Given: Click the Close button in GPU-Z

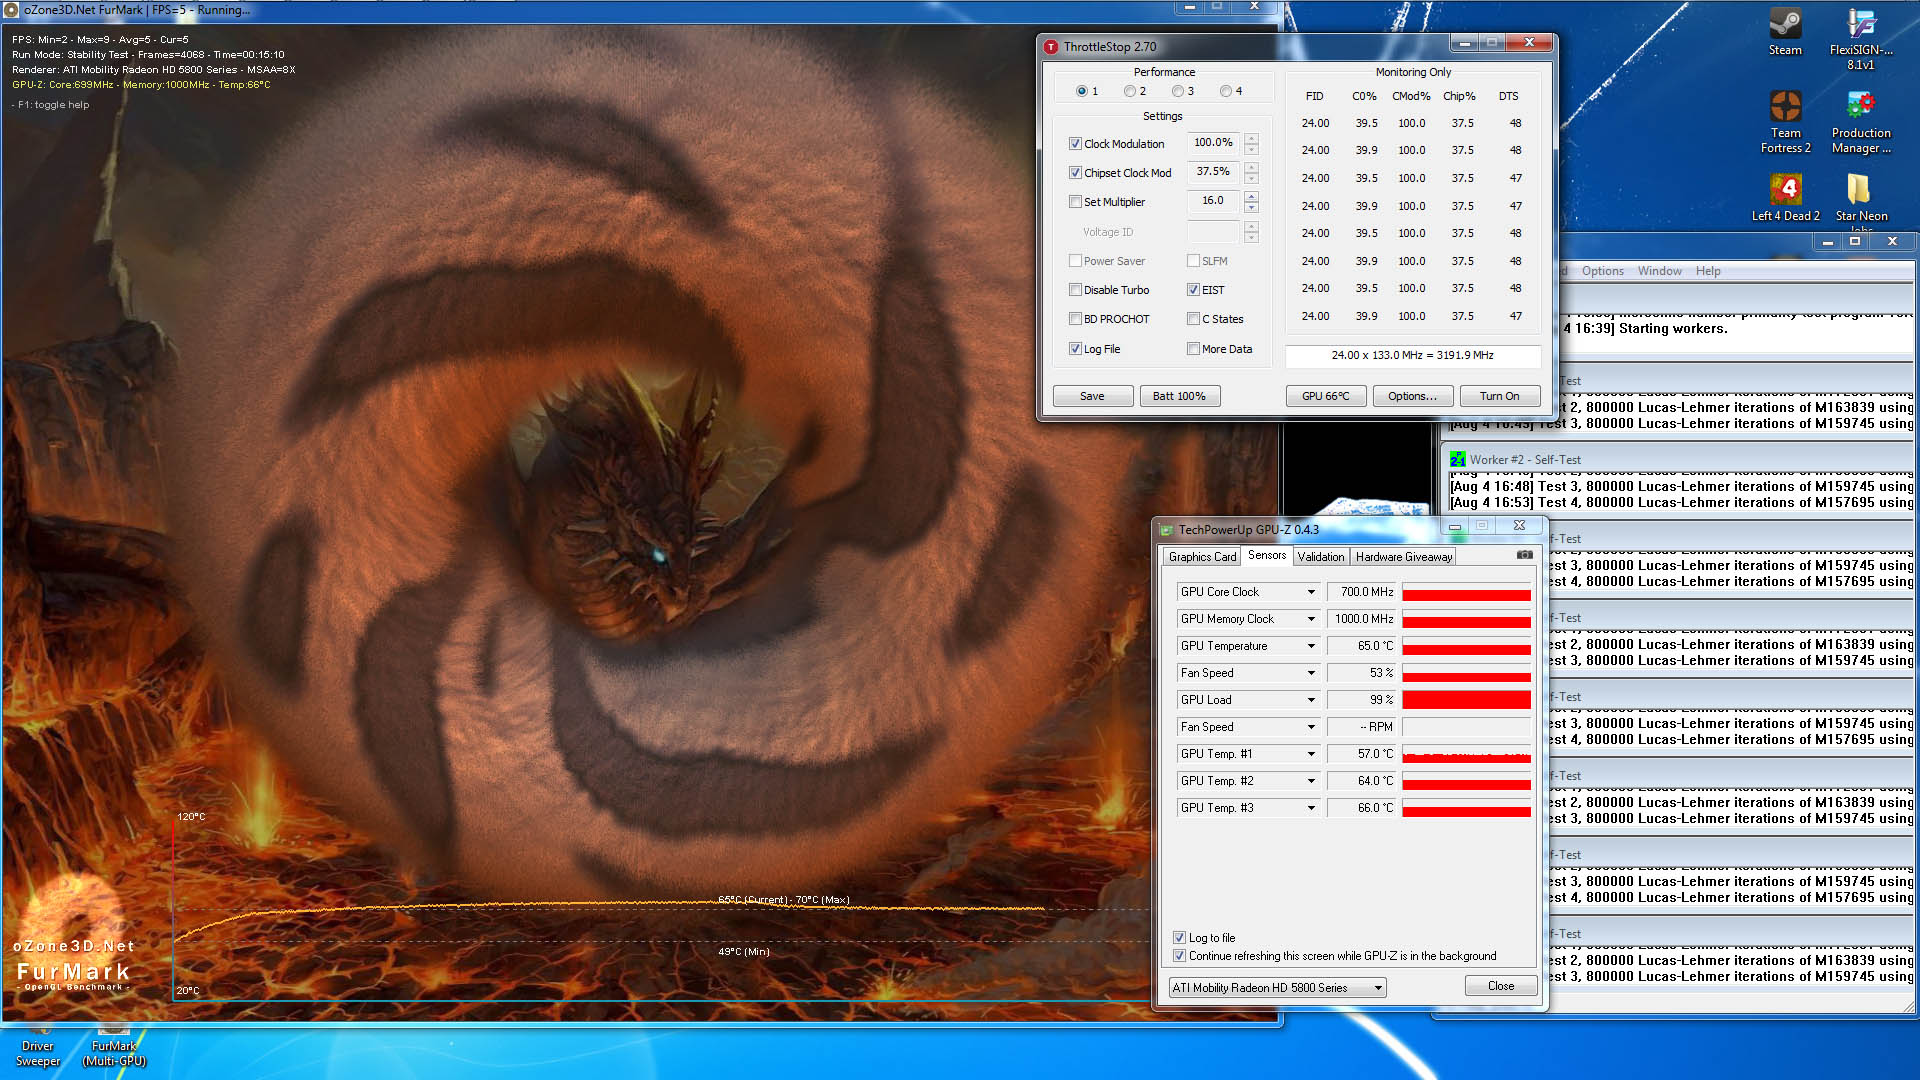Looking at the screenshot, I should click(x=1501, y=986).
